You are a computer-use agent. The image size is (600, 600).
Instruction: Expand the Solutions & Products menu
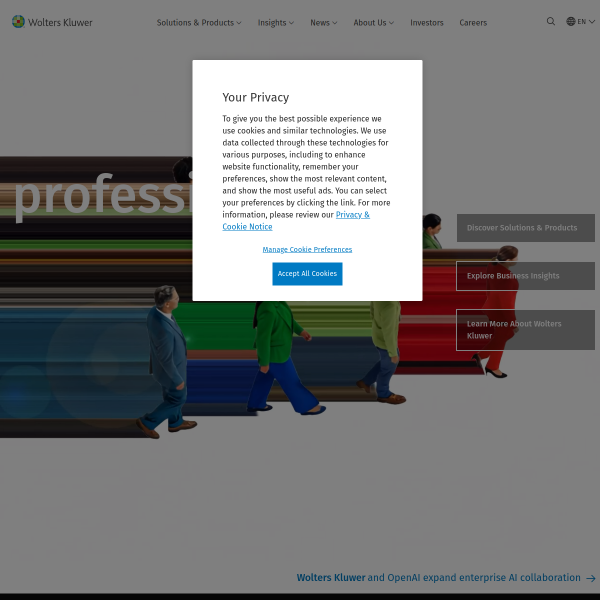pyautogui.click(x=199, y=23)
